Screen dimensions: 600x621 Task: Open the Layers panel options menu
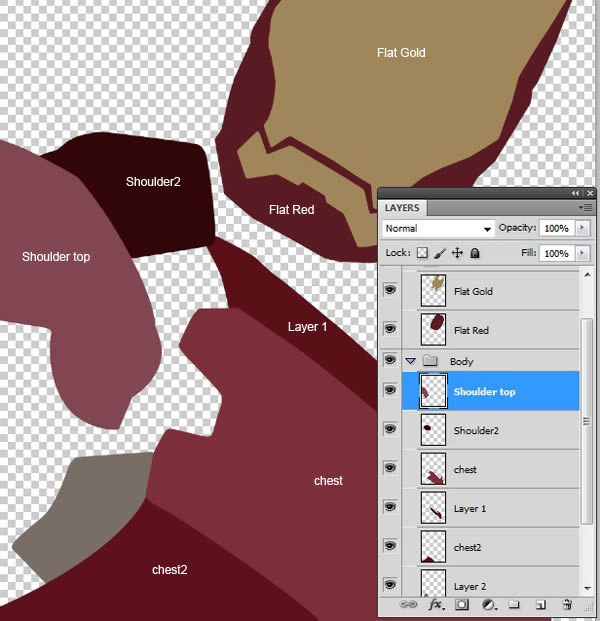point(585,208)
